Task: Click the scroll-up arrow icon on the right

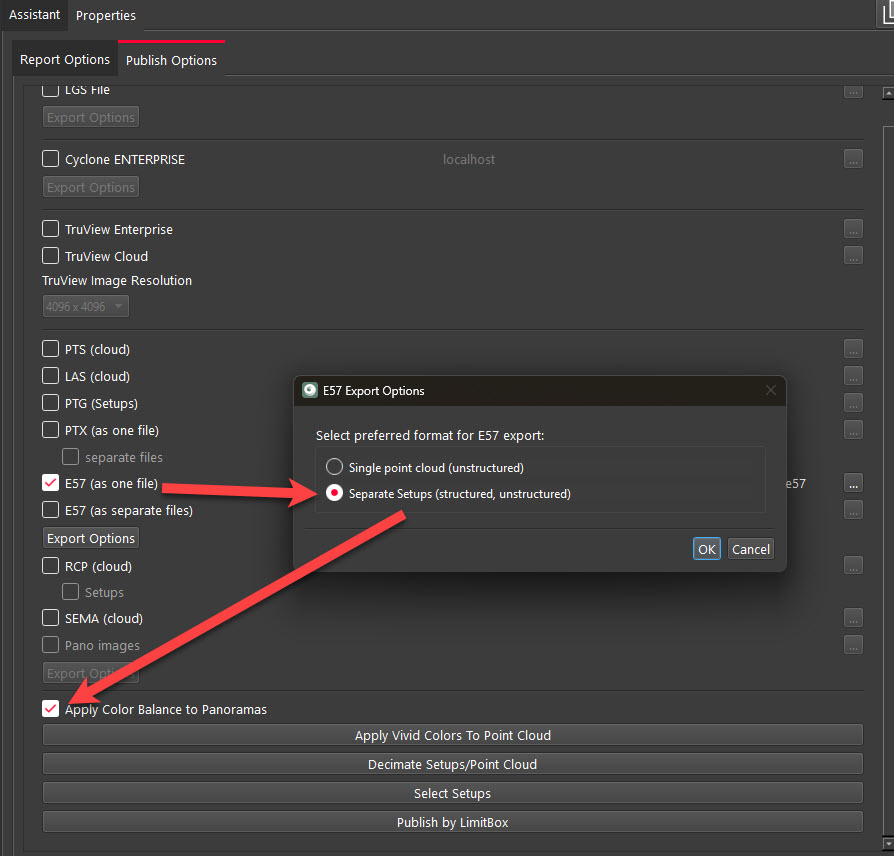Action: (x=886, y=91)
